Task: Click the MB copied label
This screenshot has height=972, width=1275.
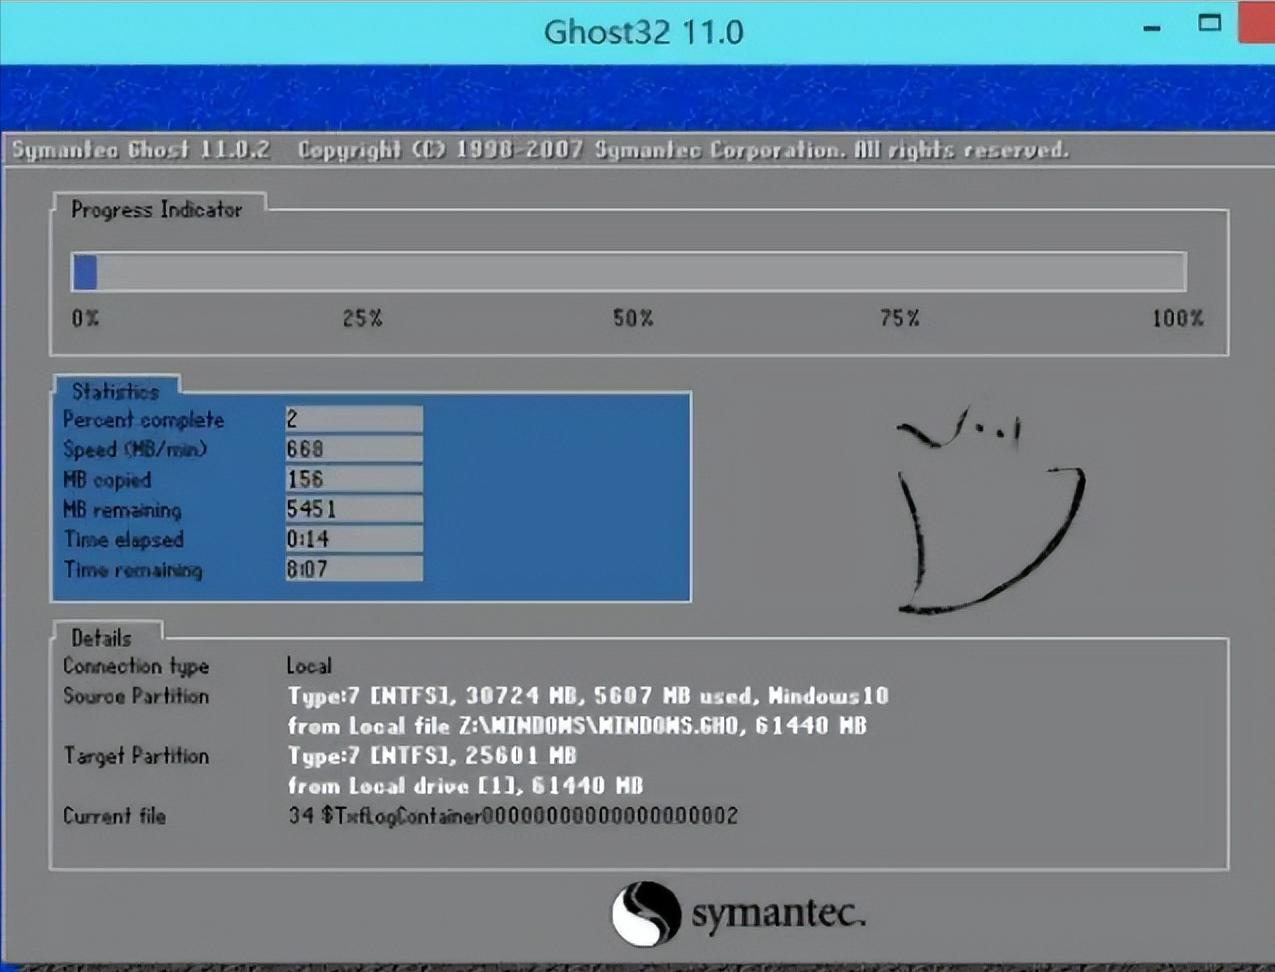Action: pyautogui.click(x=107, y=480)
